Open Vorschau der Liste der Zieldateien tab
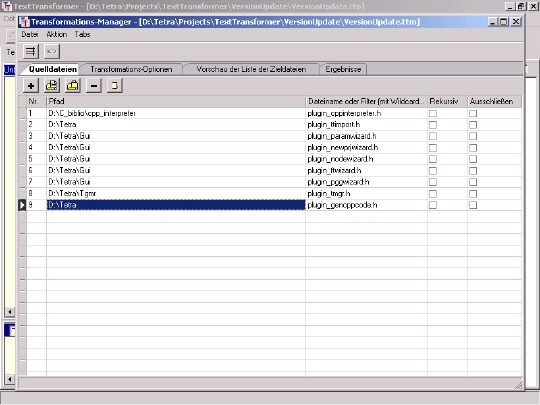Screen dimensions: 540x405 point(251,69)
